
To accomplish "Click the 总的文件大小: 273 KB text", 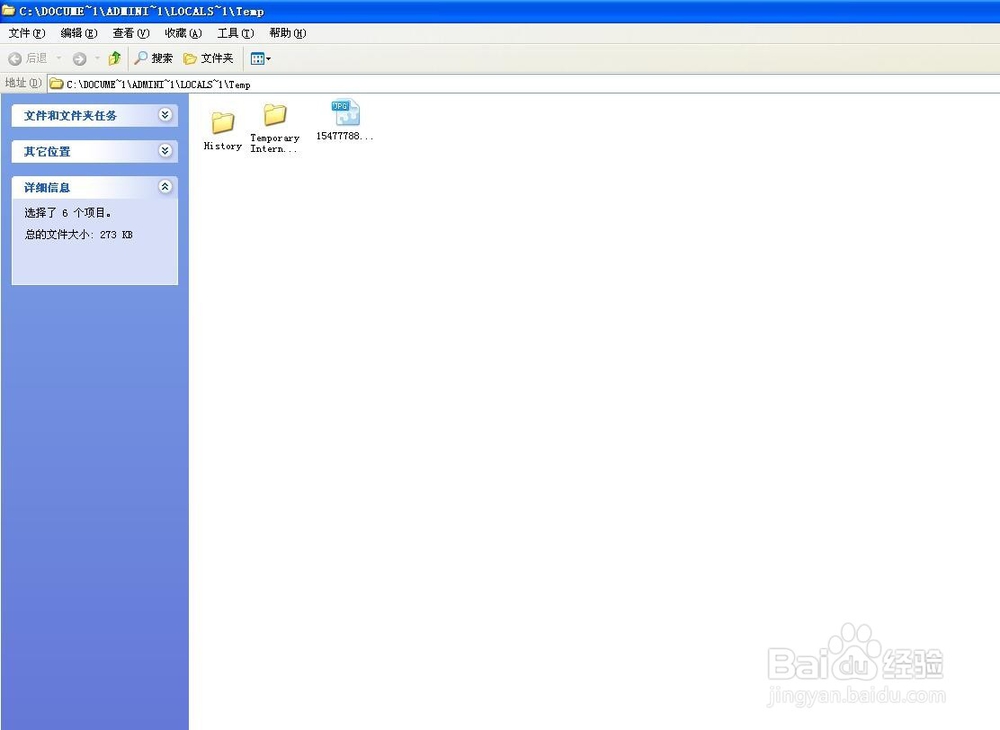I will [78, 235].
